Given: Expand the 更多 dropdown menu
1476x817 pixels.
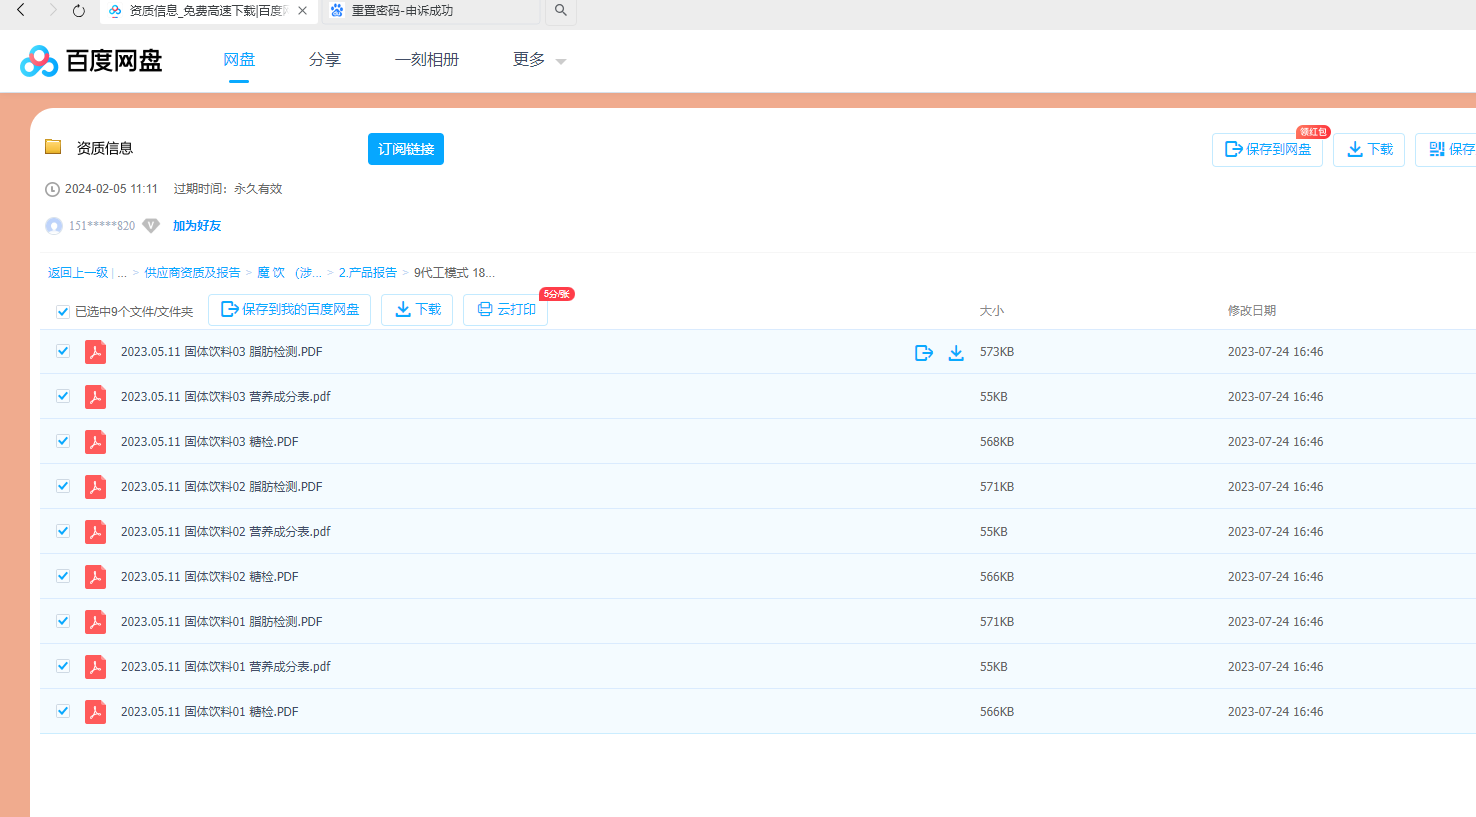Looking at the screenshot, I should (x=539, y=60).
